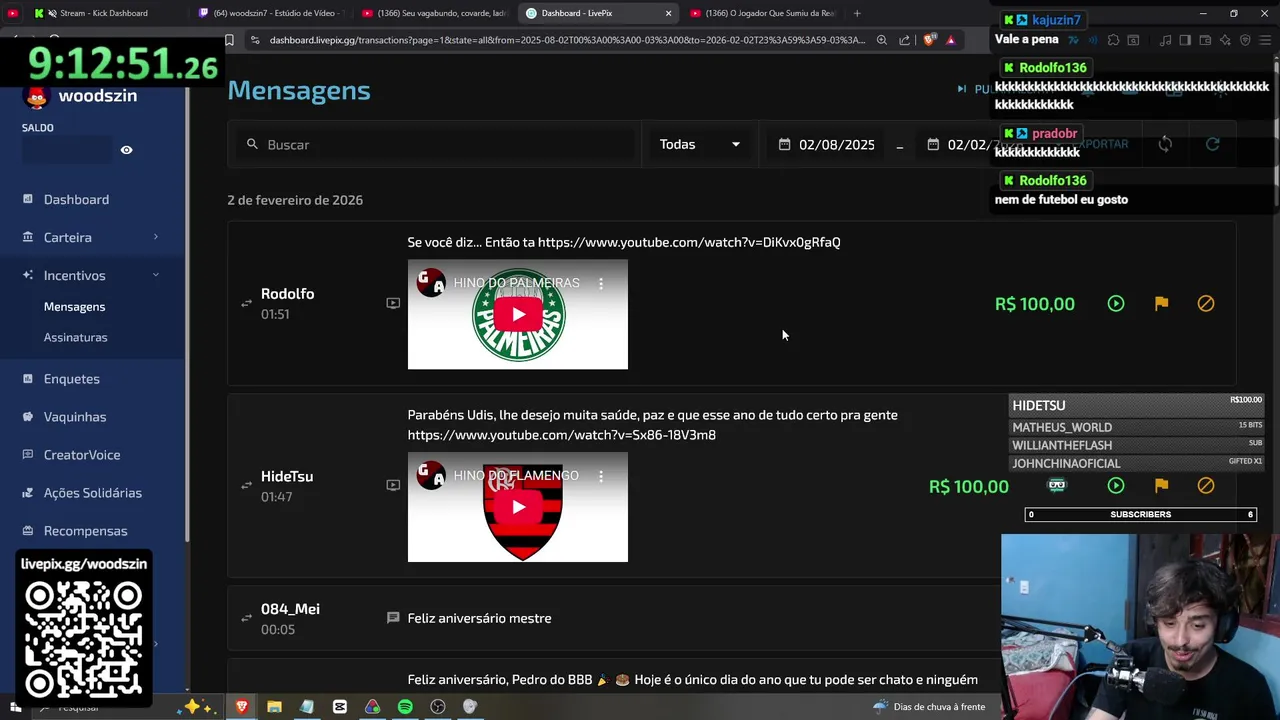
Task: Focus the Buscar search field
Action: tap(435, 144)
